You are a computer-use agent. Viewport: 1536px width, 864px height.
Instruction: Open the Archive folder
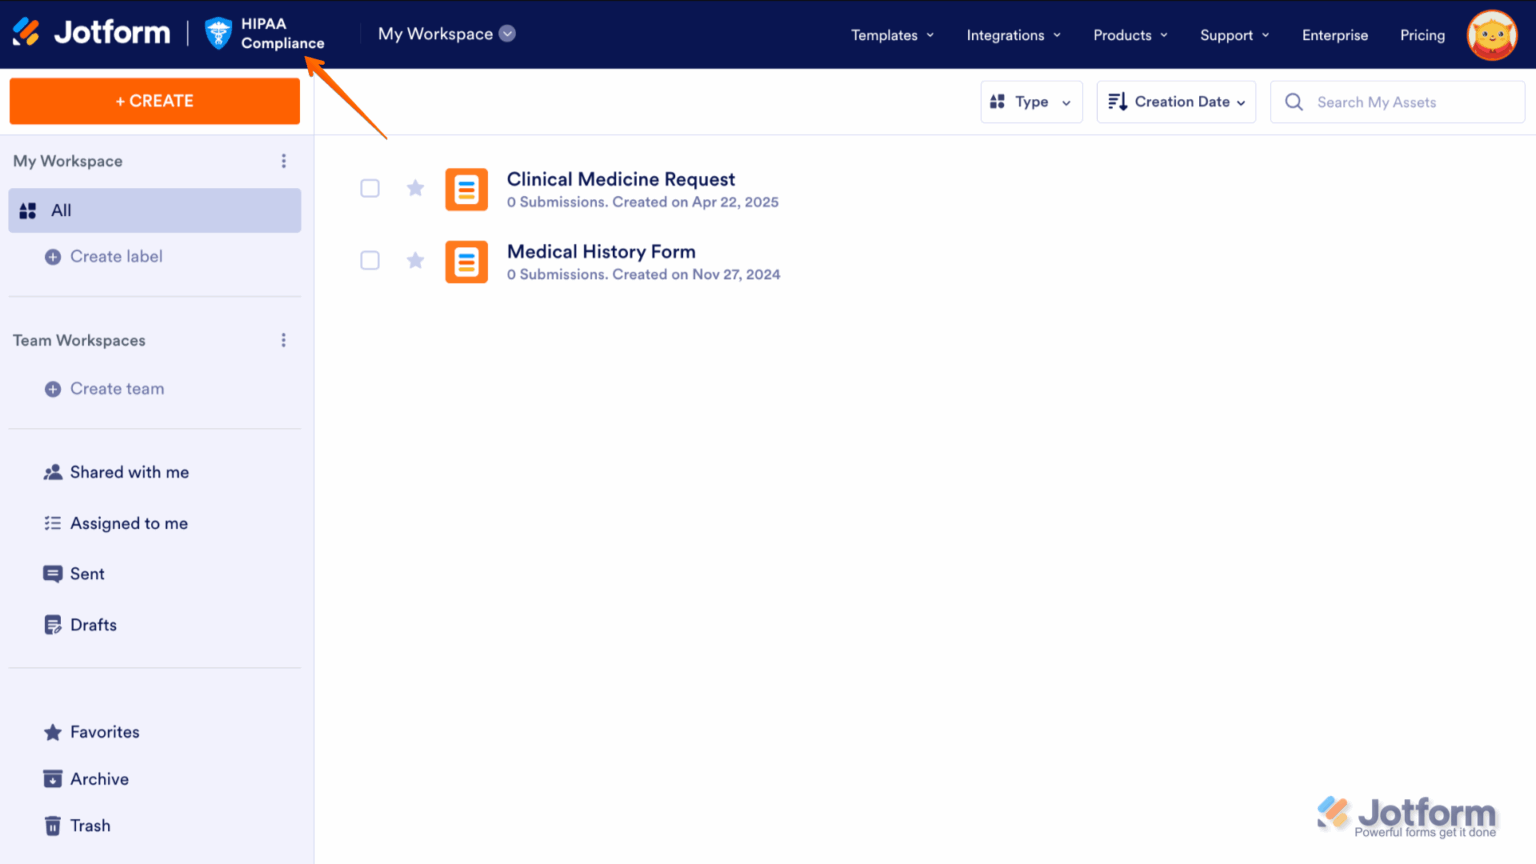pyautogui.click(x=99, y=778)
